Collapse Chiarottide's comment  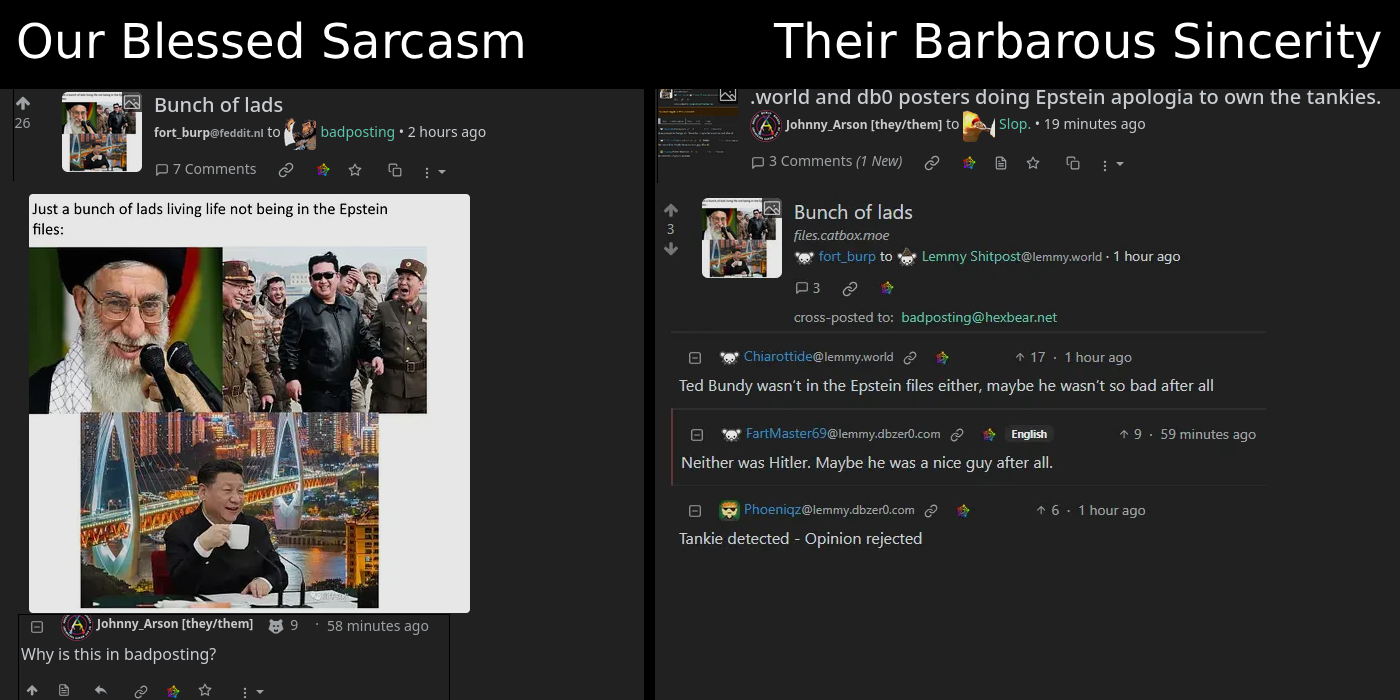695,358
